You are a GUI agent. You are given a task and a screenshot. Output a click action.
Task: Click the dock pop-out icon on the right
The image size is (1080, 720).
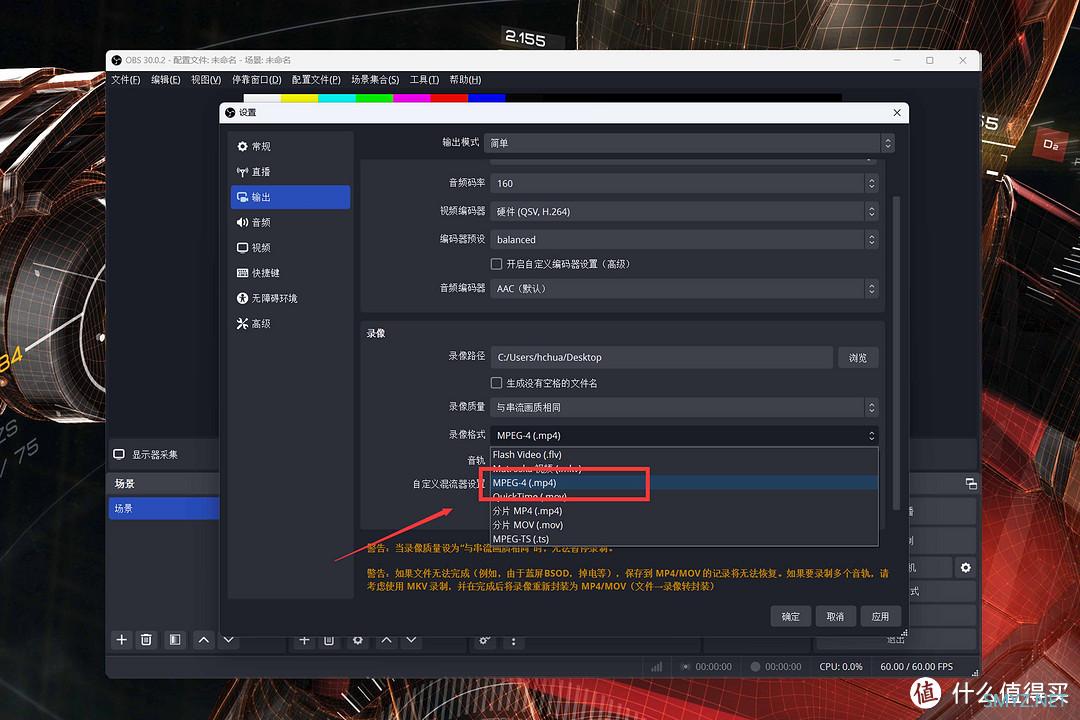[971, 484]
